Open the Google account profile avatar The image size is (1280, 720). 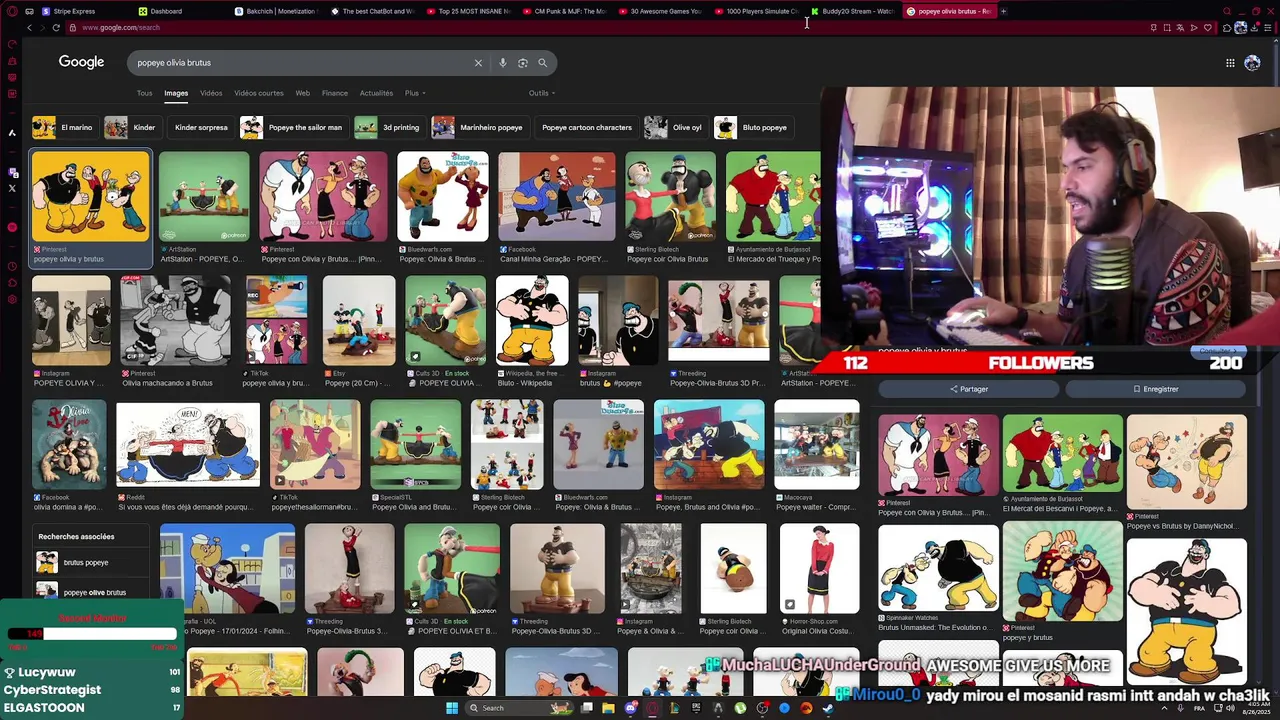pos(1252,63)
